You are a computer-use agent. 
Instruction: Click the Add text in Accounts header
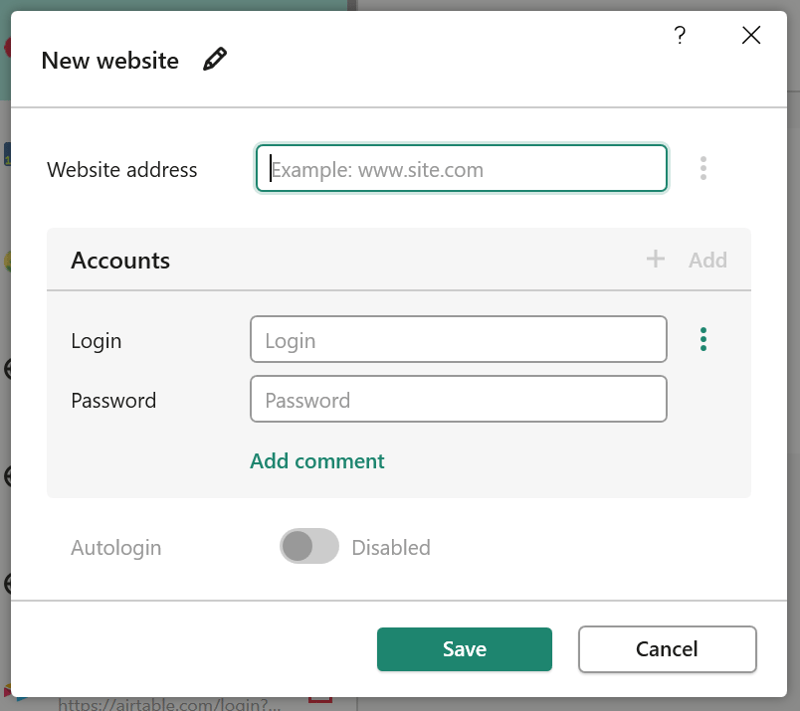(x=708, y=260)
